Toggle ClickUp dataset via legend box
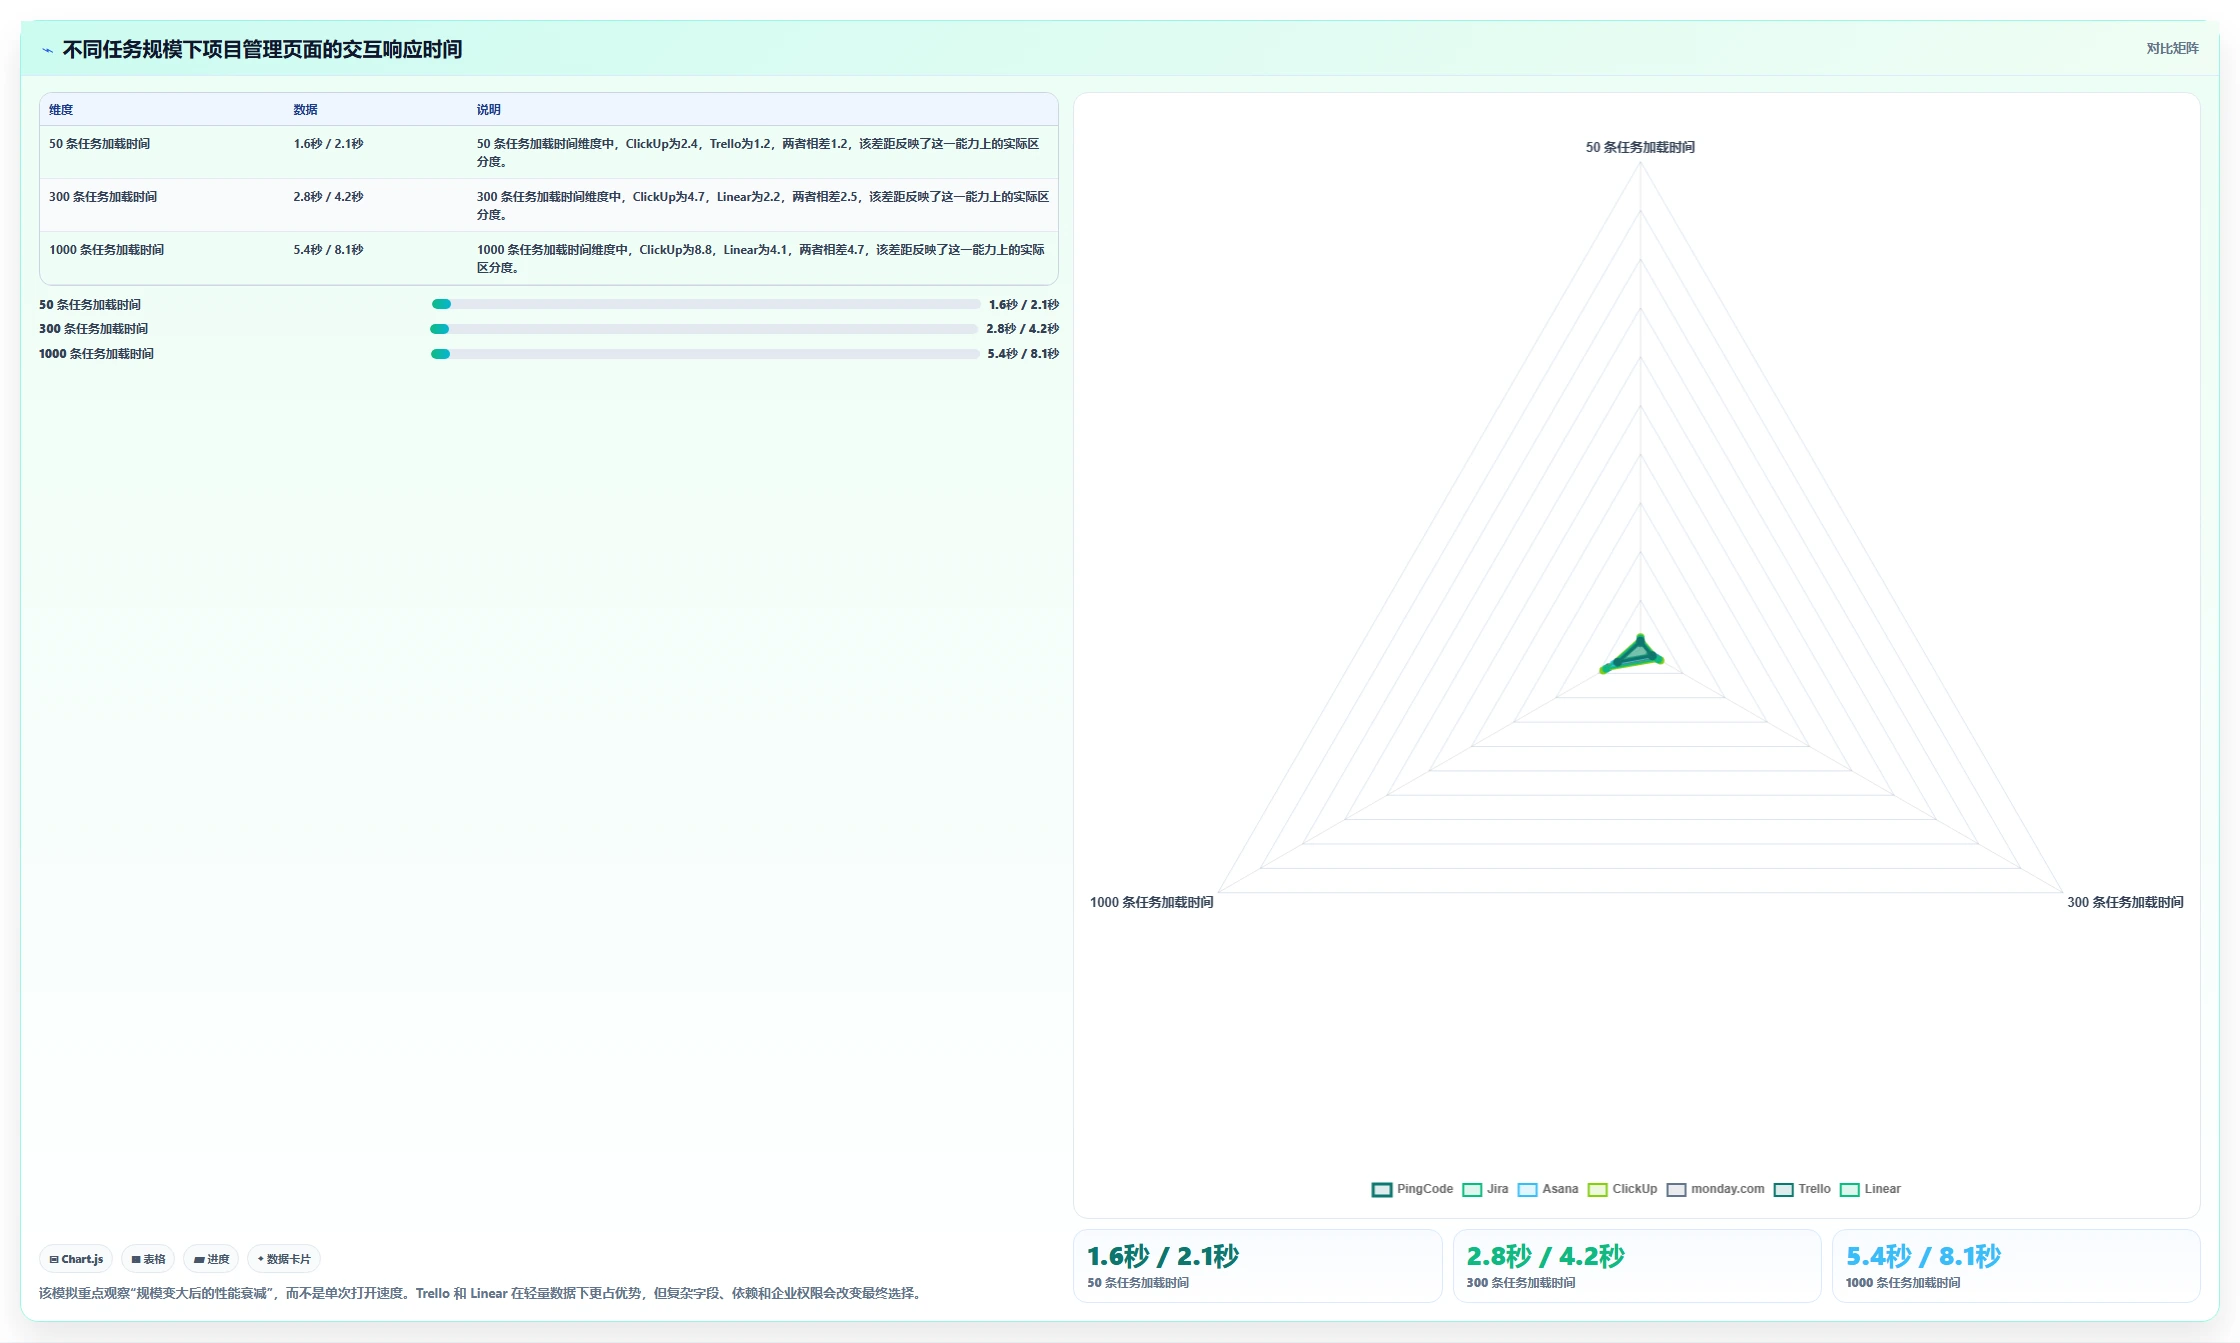This screenshot has width=2240, height=1343. tap(1597, 1189)
